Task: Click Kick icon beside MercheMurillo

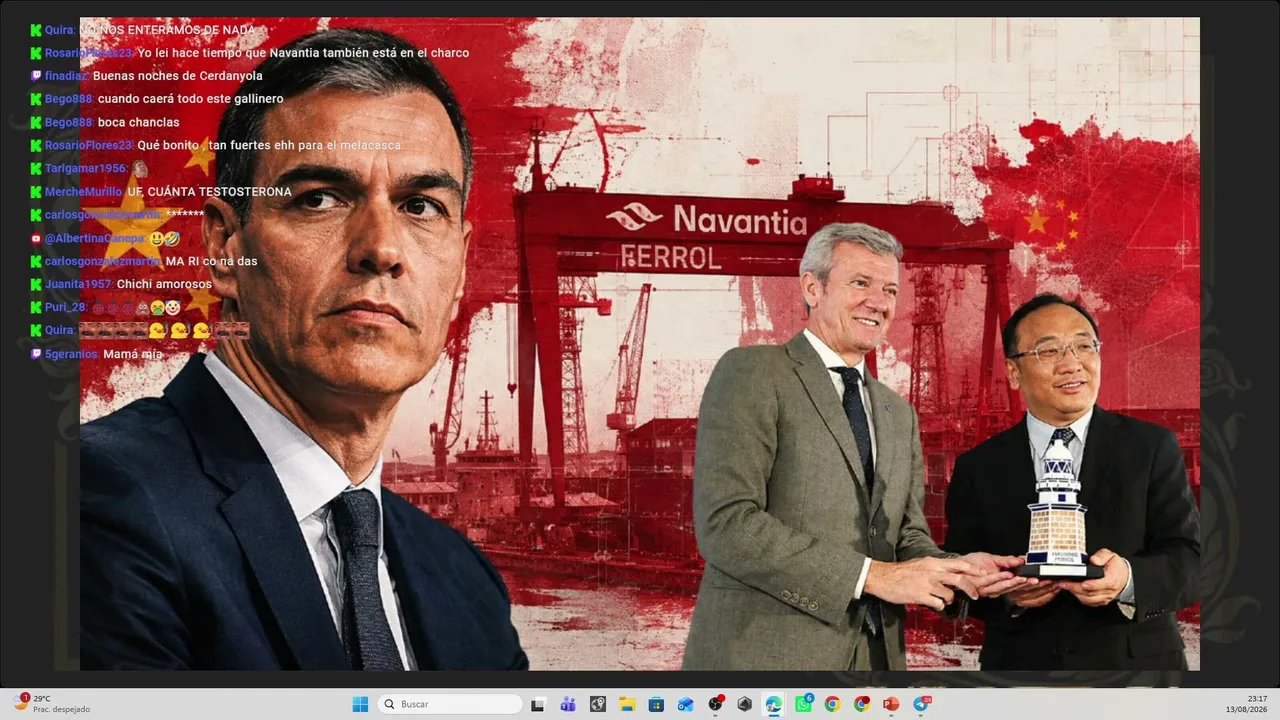Action: coord(36,192)
